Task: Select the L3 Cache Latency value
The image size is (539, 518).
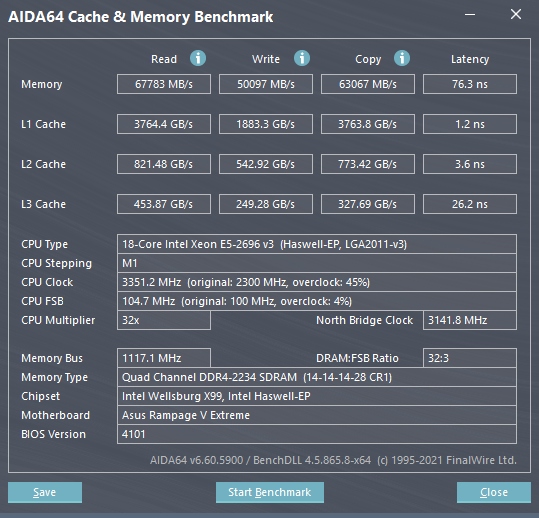Action: (x=470, y=204)
